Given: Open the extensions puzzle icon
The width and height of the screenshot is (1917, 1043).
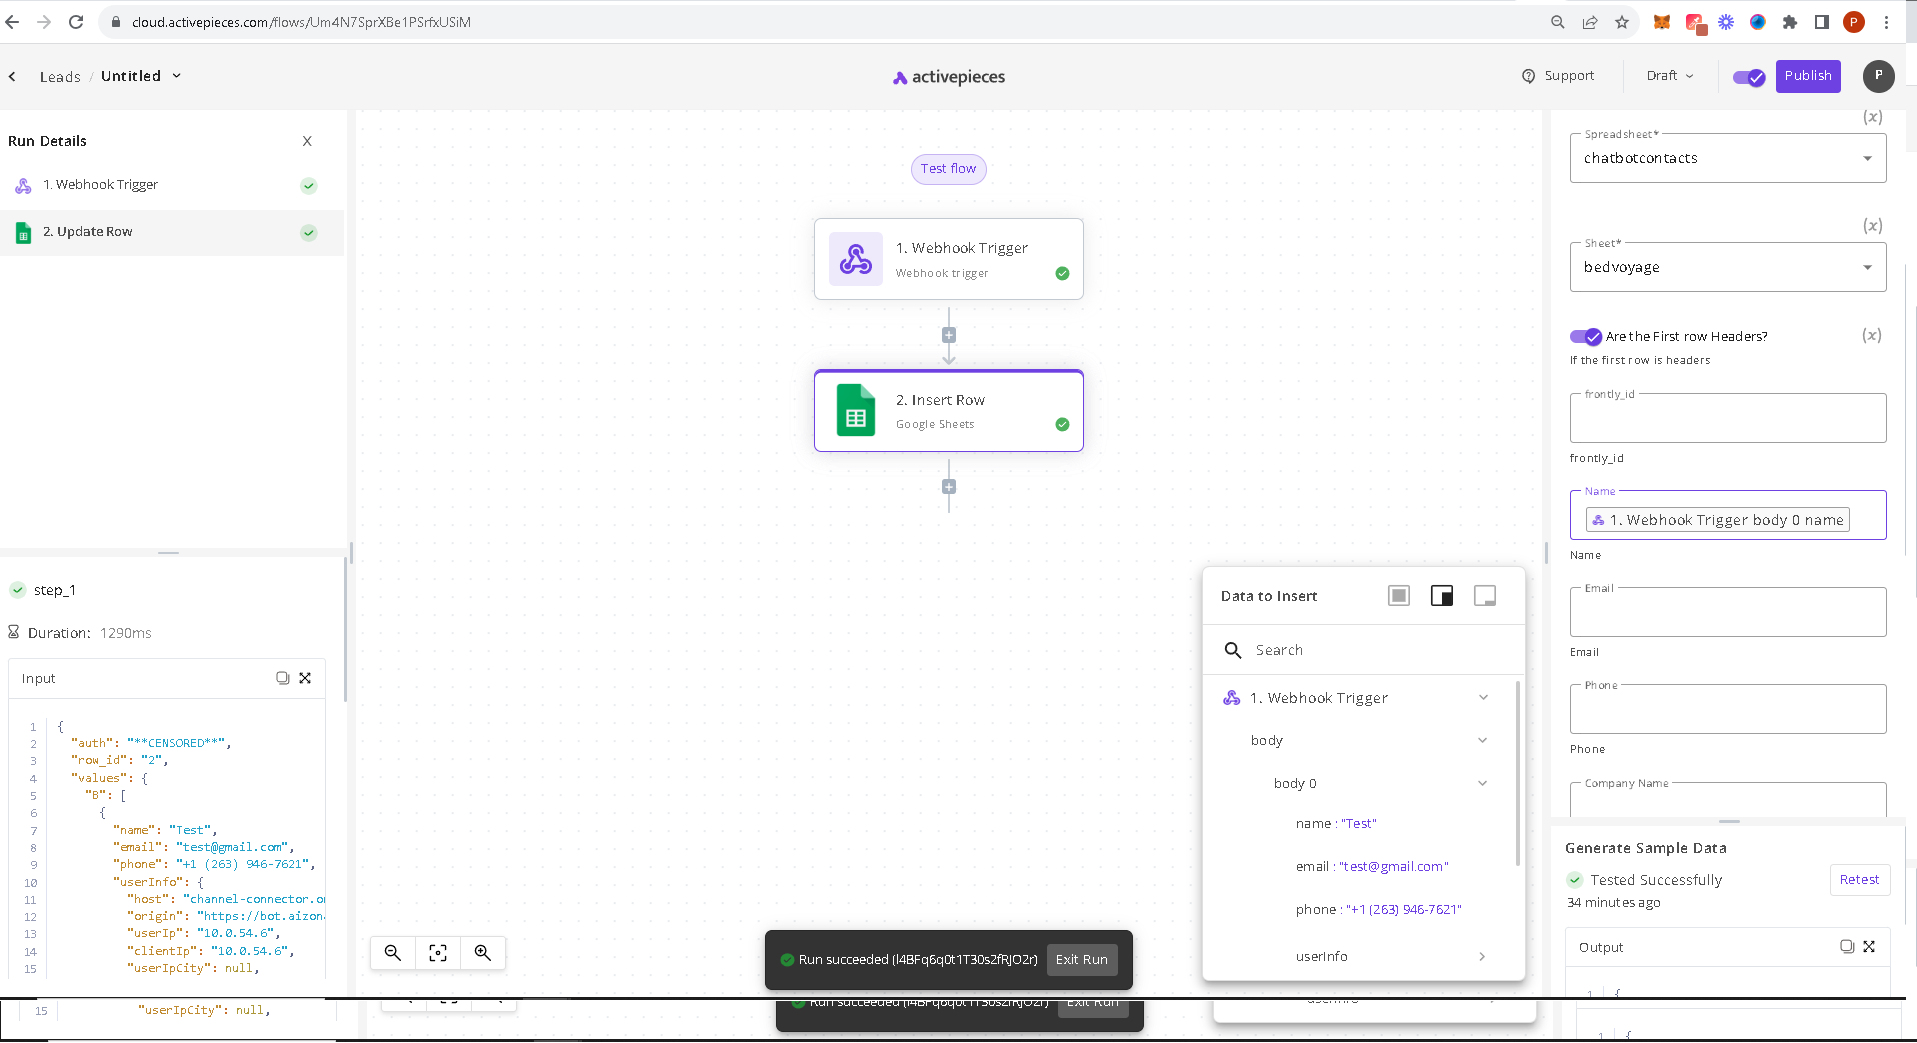Looking at the screenshot, I should click(x=1790, y=22).
